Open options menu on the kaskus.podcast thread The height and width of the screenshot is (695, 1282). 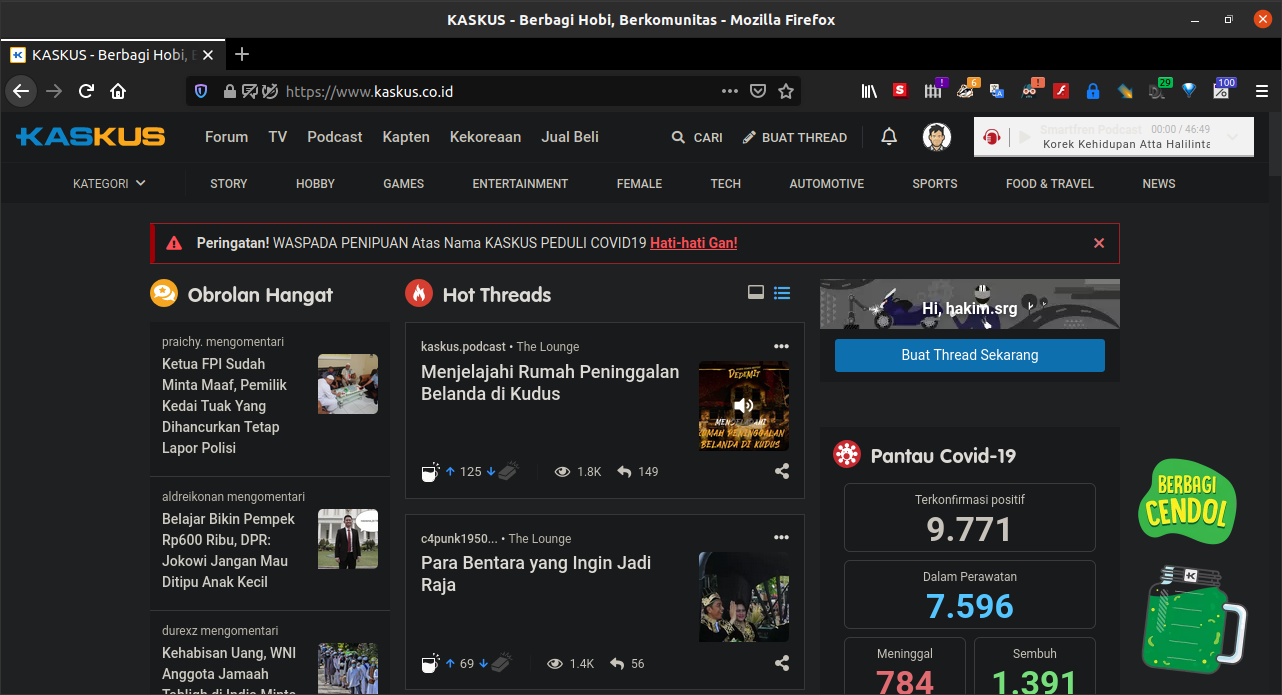click(781, 346)
